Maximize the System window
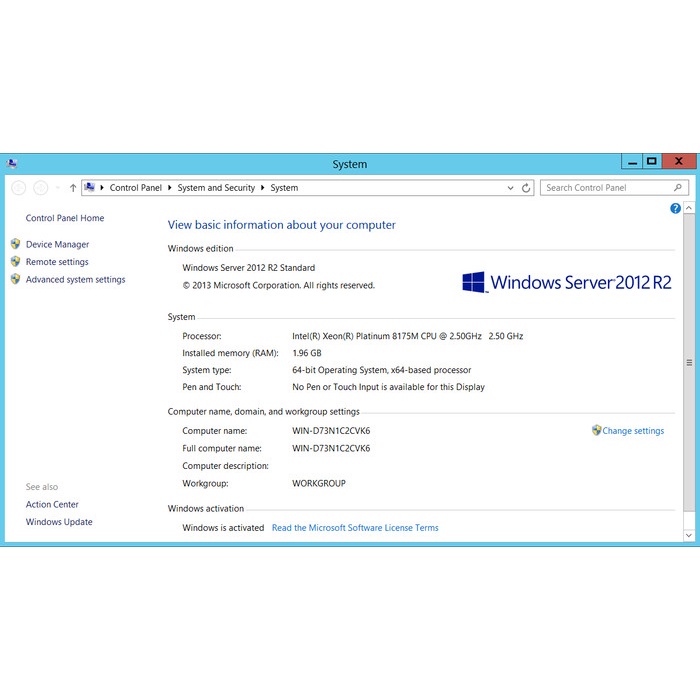 (652, 162)
